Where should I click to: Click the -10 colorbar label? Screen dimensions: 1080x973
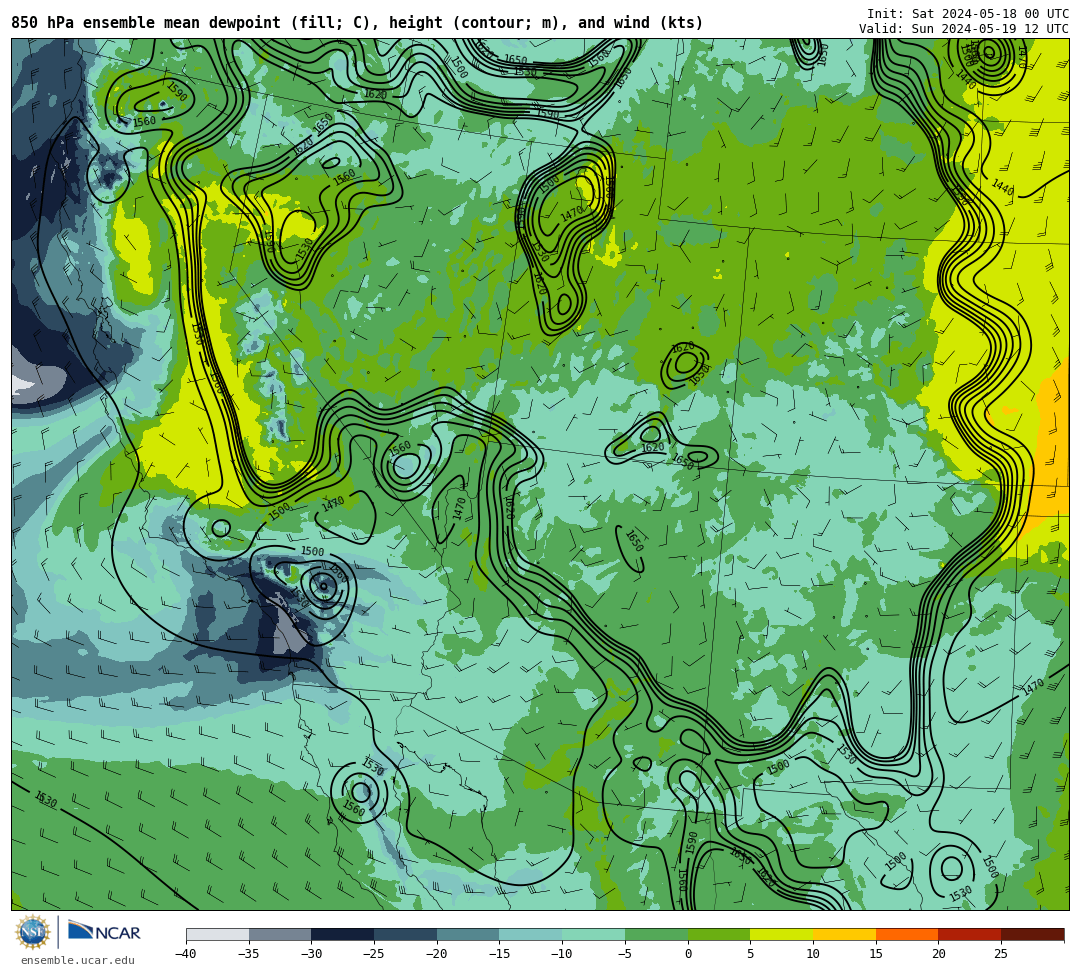[x=562, y=954]
